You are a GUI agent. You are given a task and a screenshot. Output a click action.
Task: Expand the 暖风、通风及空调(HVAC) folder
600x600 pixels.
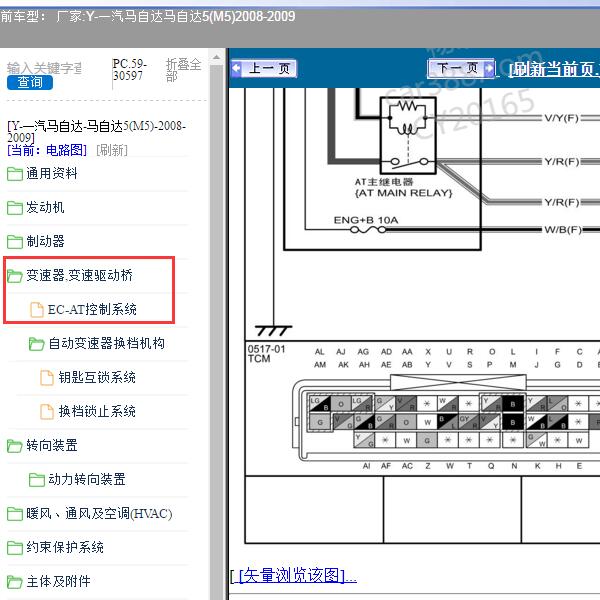tap(99, 514)
